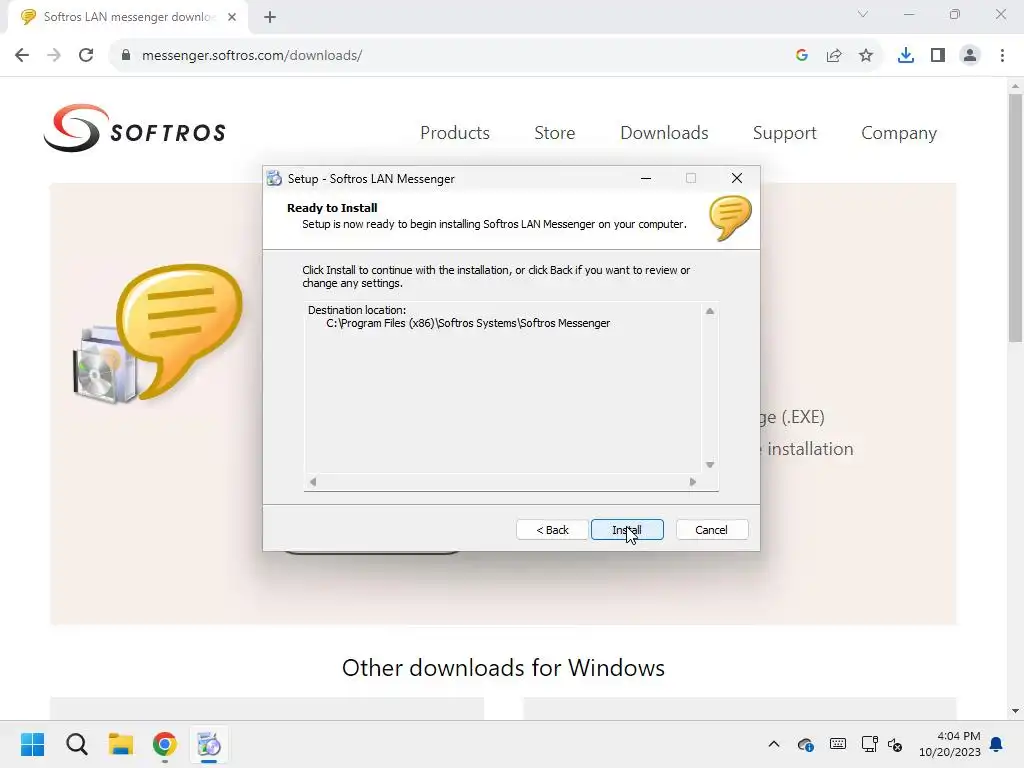Click the Google icon in address bar
The width and height of the screenshot is (1024, 768).
coord(802,56)
